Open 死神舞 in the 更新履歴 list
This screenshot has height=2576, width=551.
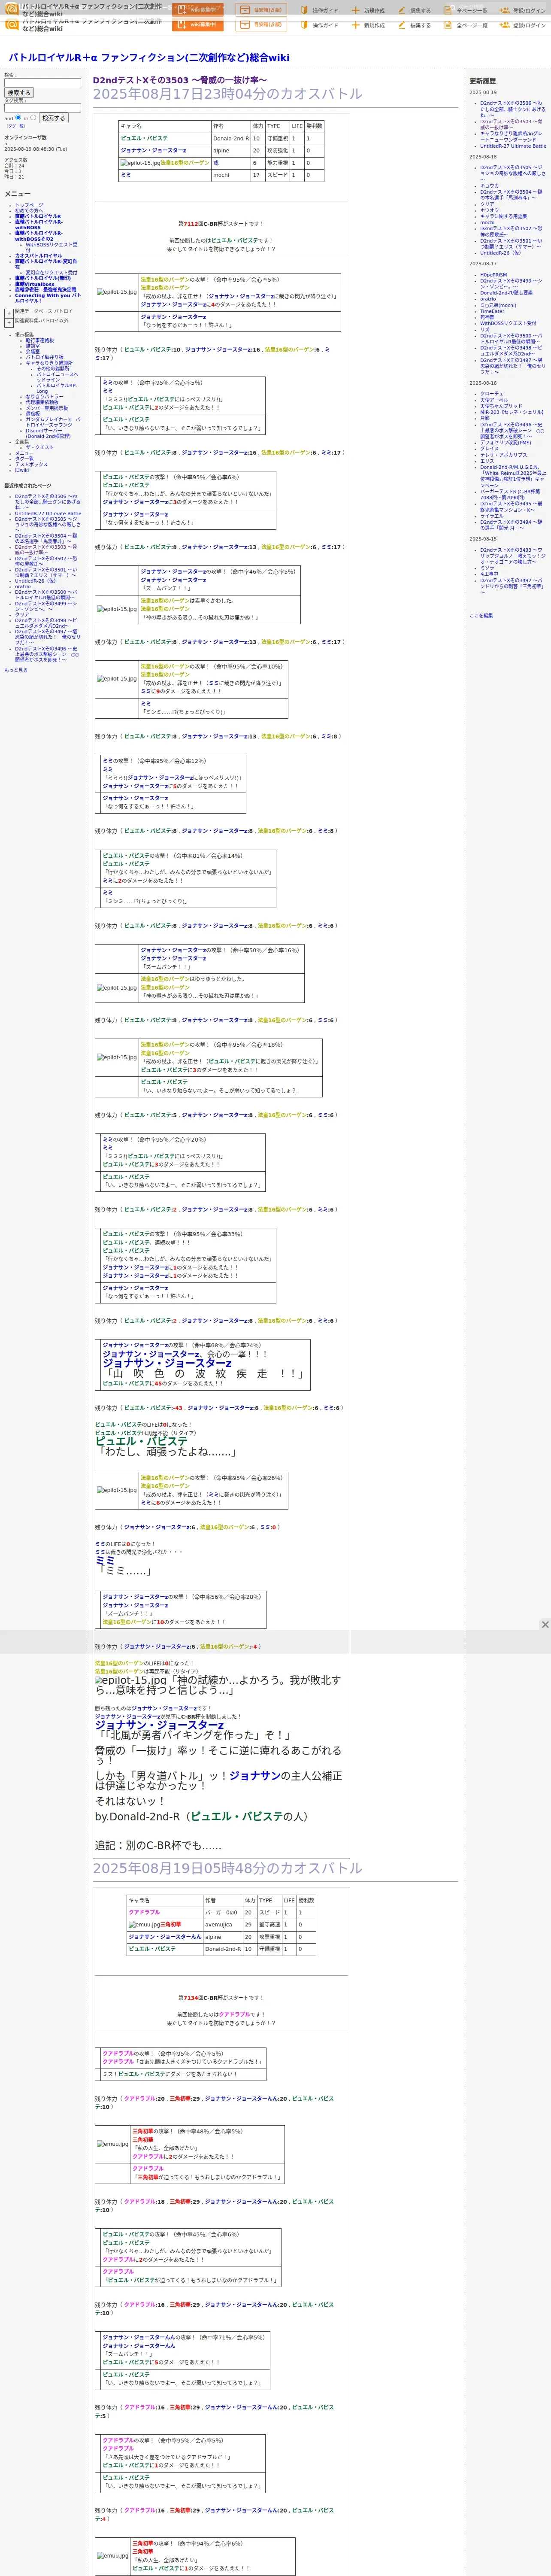[487, 317]
